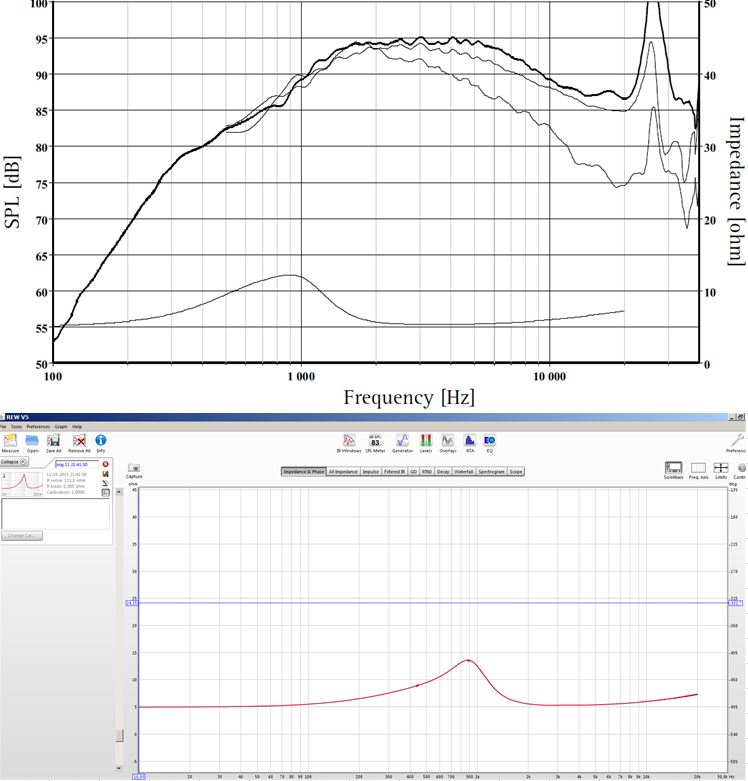Open the EQ window

coord(490,440)
